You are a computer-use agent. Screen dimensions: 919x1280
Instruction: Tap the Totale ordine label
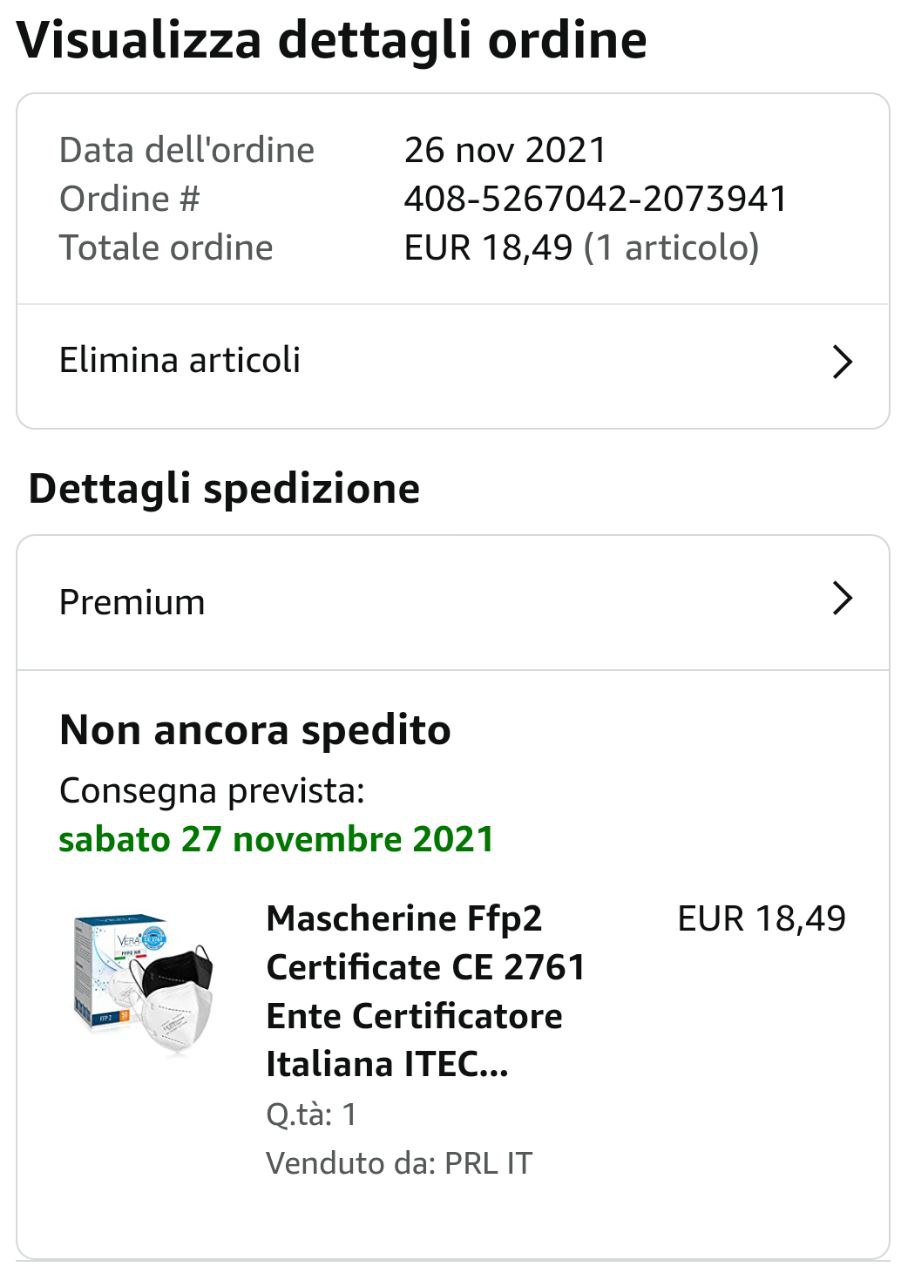[166, 247]
